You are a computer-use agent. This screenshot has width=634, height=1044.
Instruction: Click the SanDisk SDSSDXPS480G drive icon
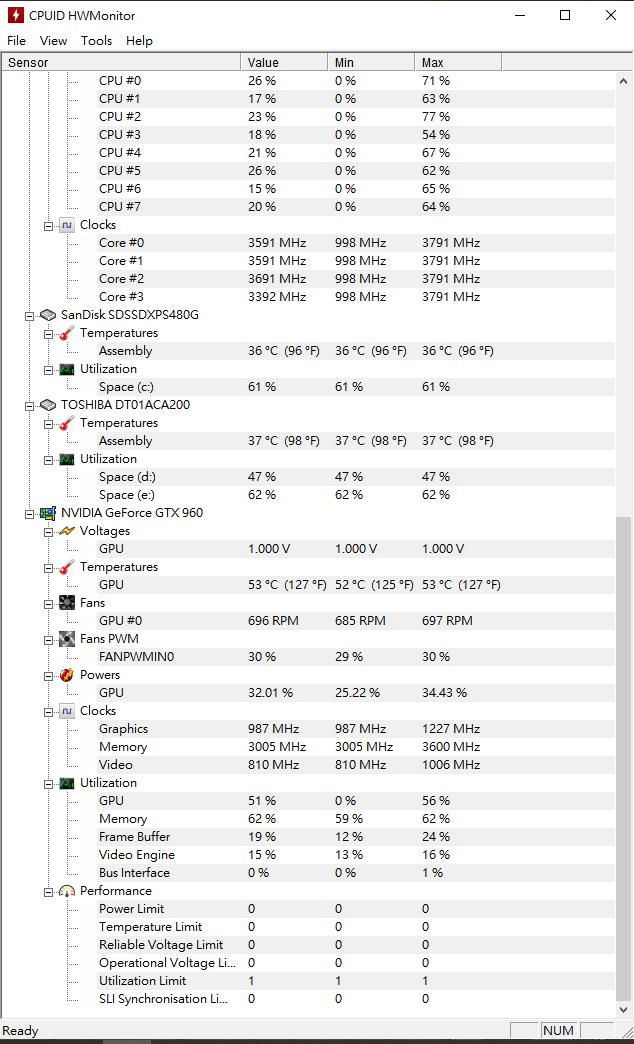[x=48, y=315]
